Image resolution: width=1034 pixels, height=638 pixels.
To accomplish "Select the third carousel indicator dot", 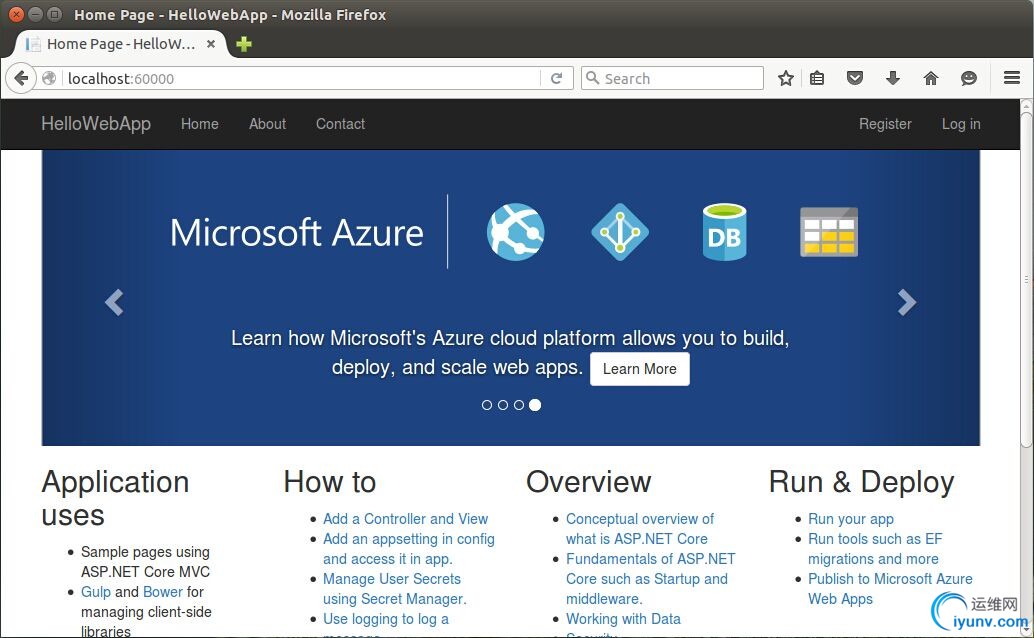I will [x=519, y=405].
